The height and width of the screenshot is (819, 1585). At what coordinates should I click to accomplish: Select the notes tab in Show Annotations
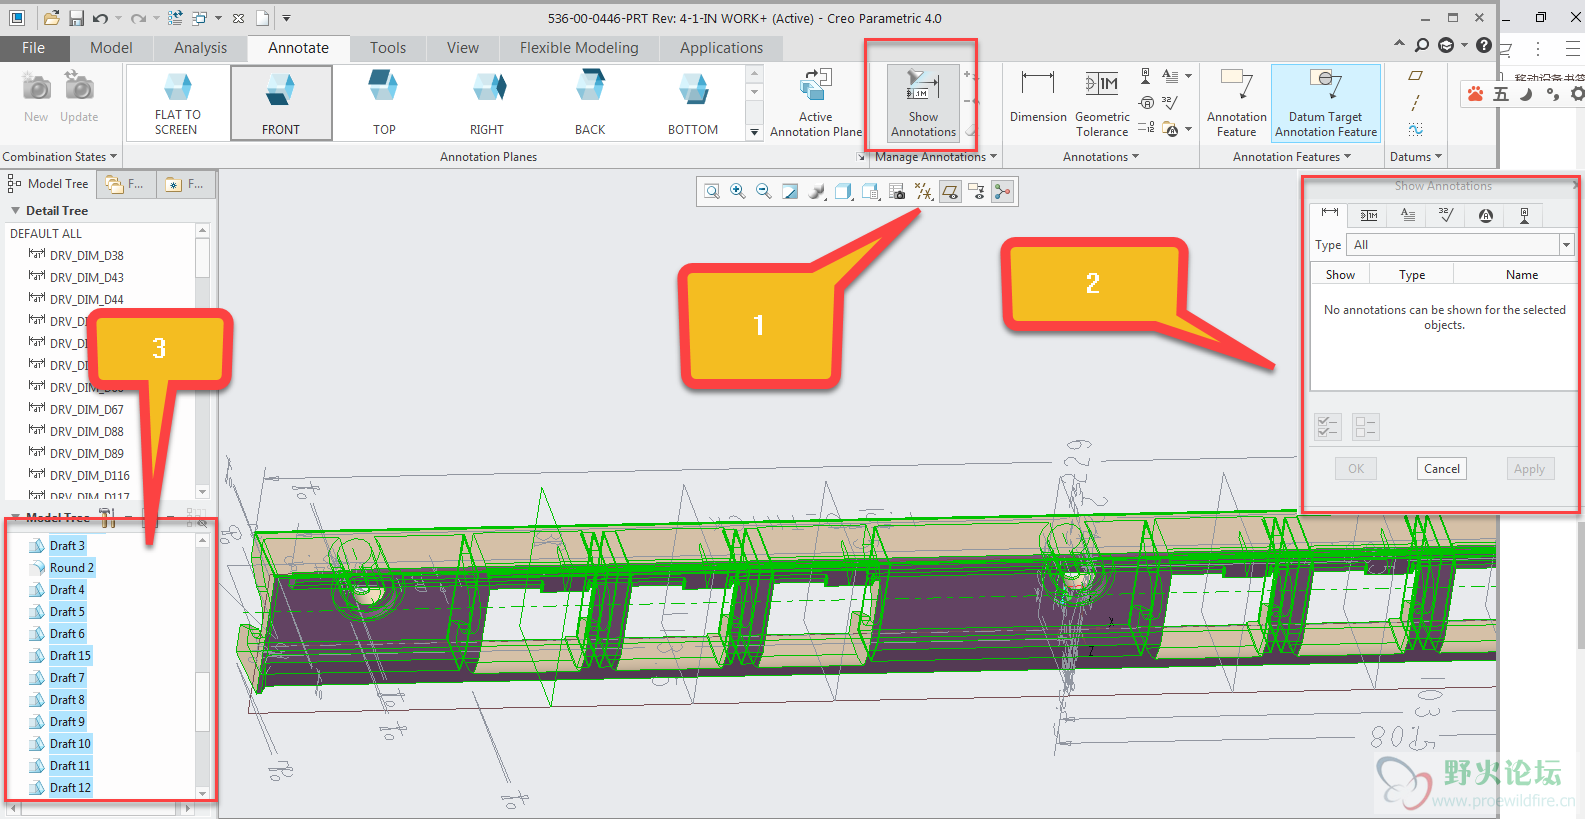[x=1408, y=215]
